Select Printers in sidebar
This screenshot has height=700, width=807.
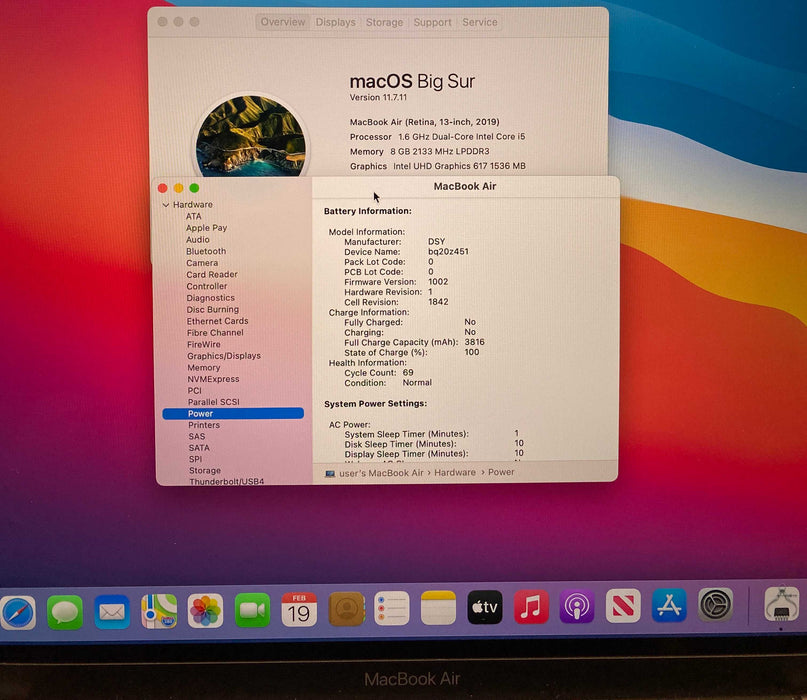click(204, 425)
